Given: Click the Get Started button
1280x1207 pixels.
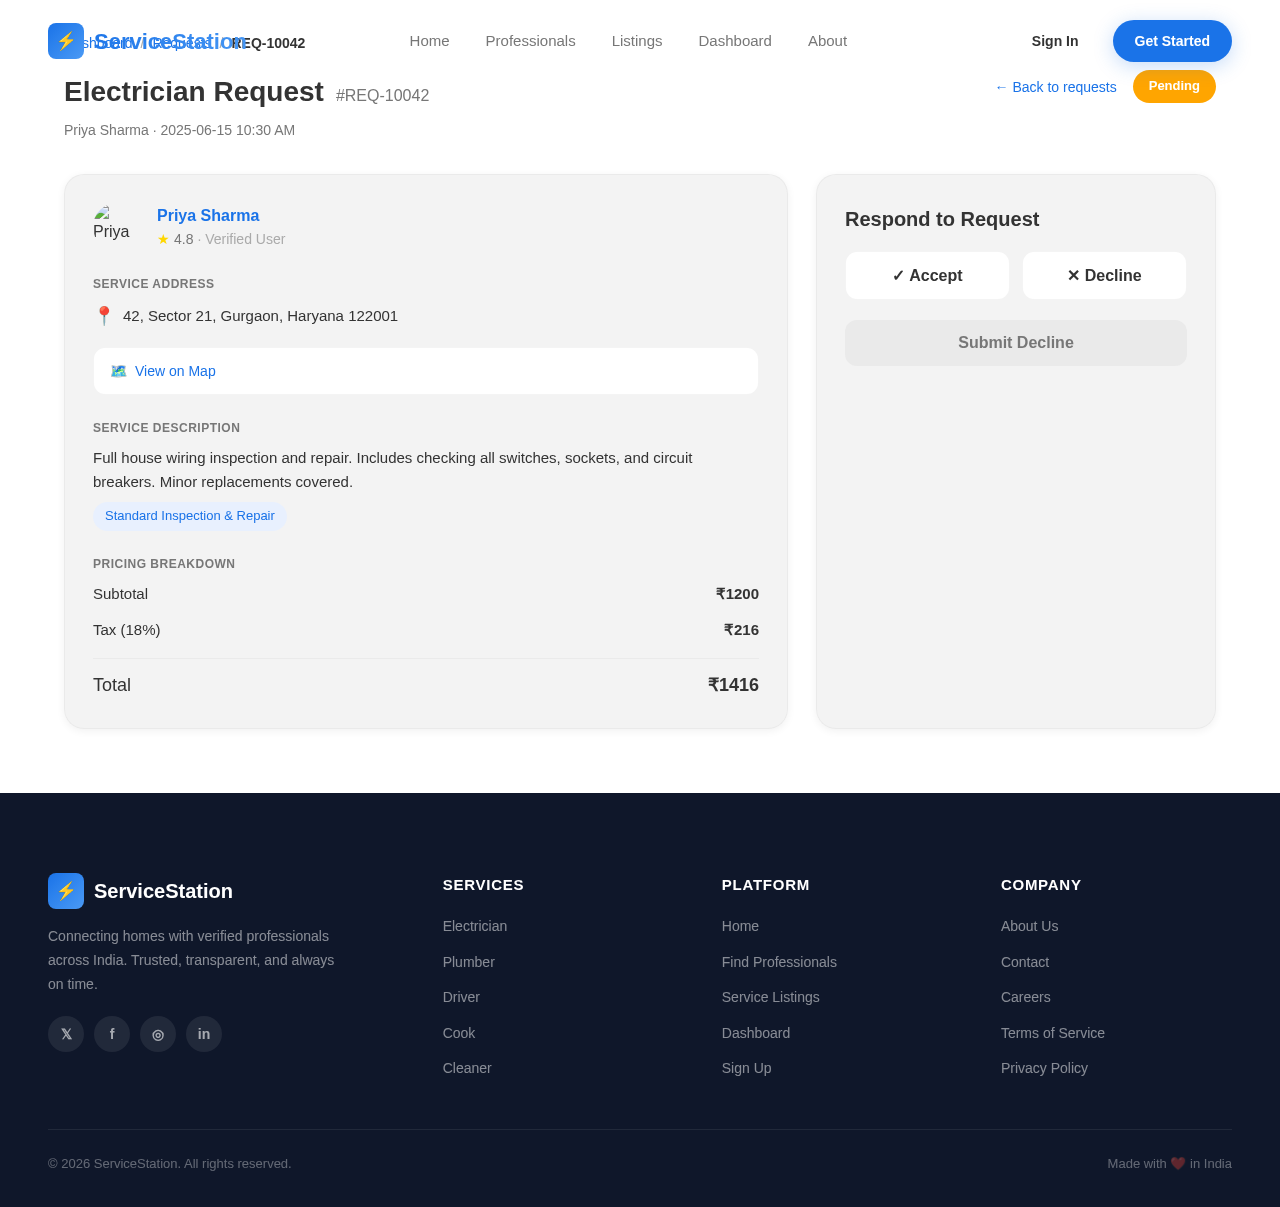Looking at the screenshot, I should point(1172,41).
